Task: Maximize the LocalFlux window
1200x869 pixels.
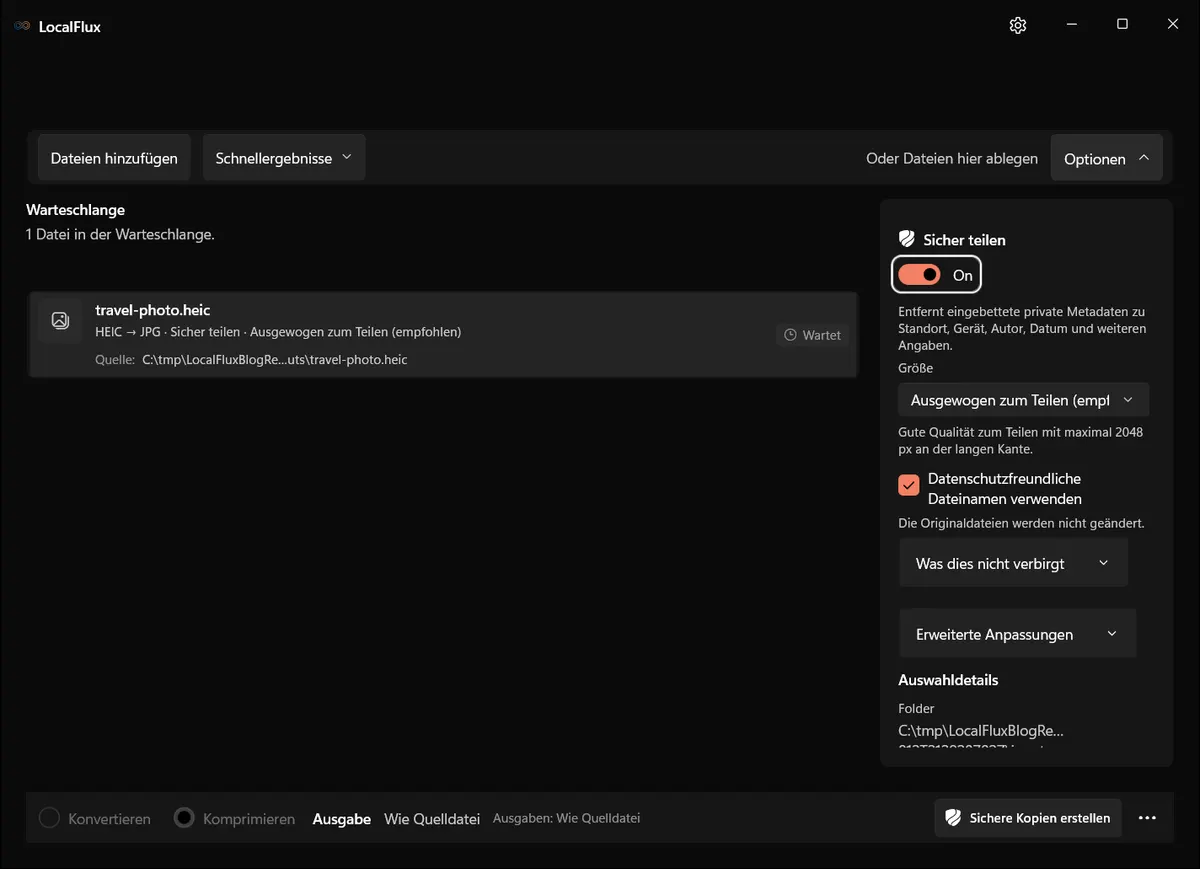Action: click(x=1122, y=25)
